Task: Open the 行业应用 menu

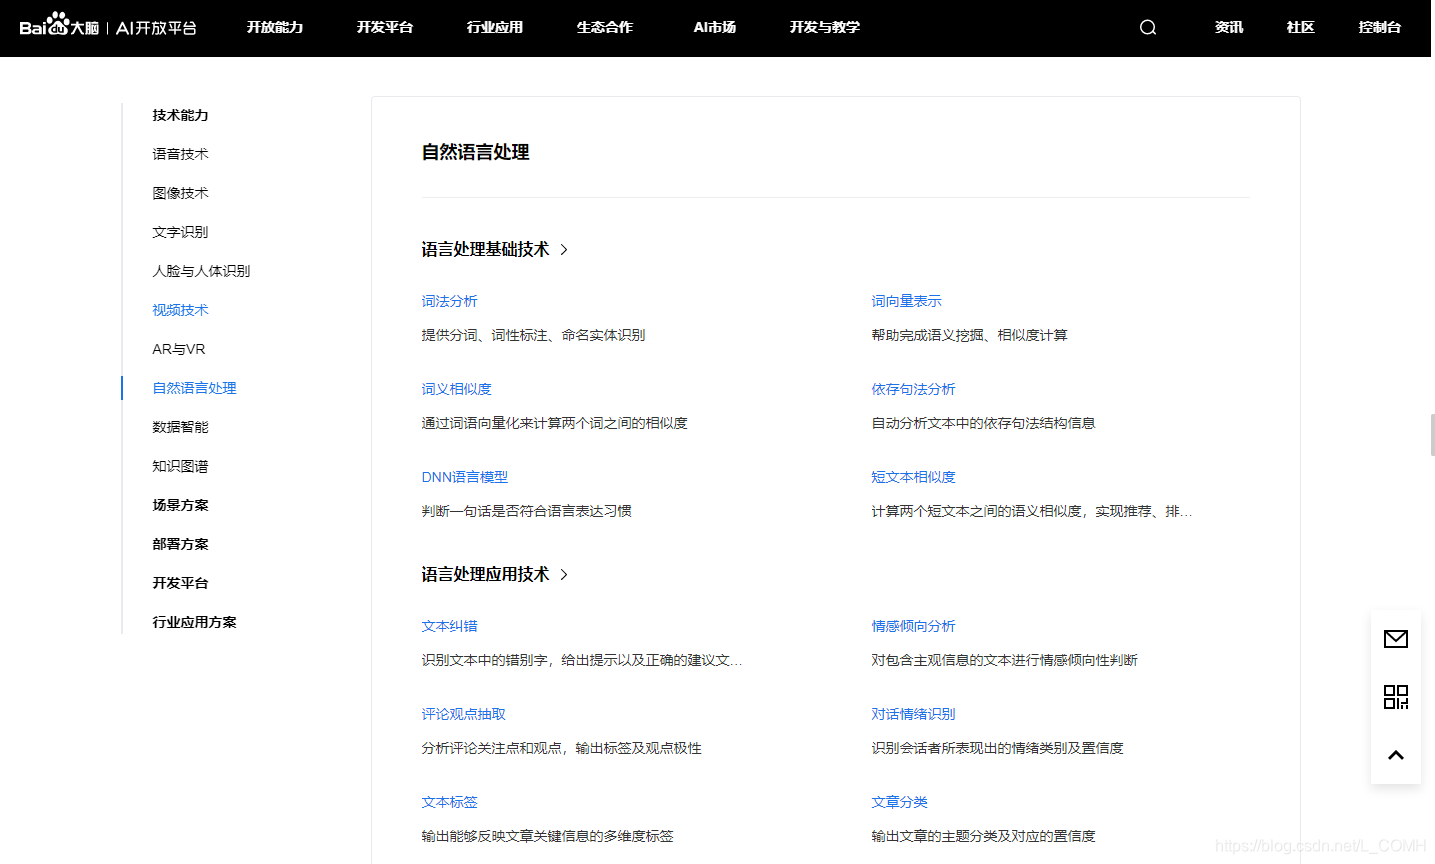Action: tap(495, 27)
